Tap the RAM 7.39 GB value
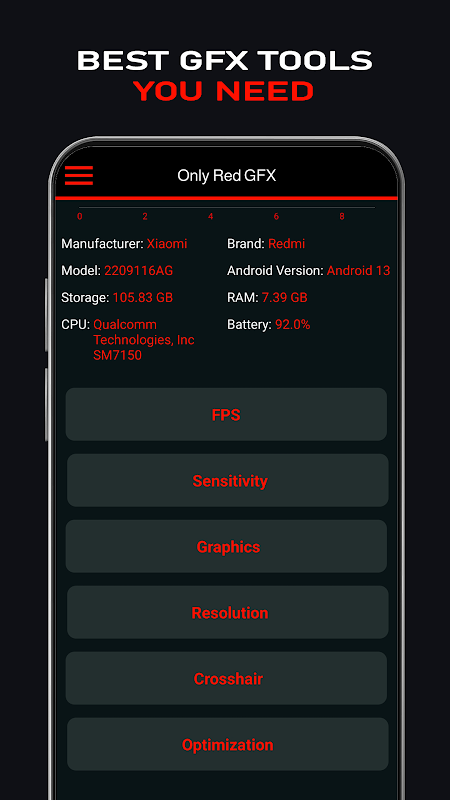 click(x=284, y=297)
